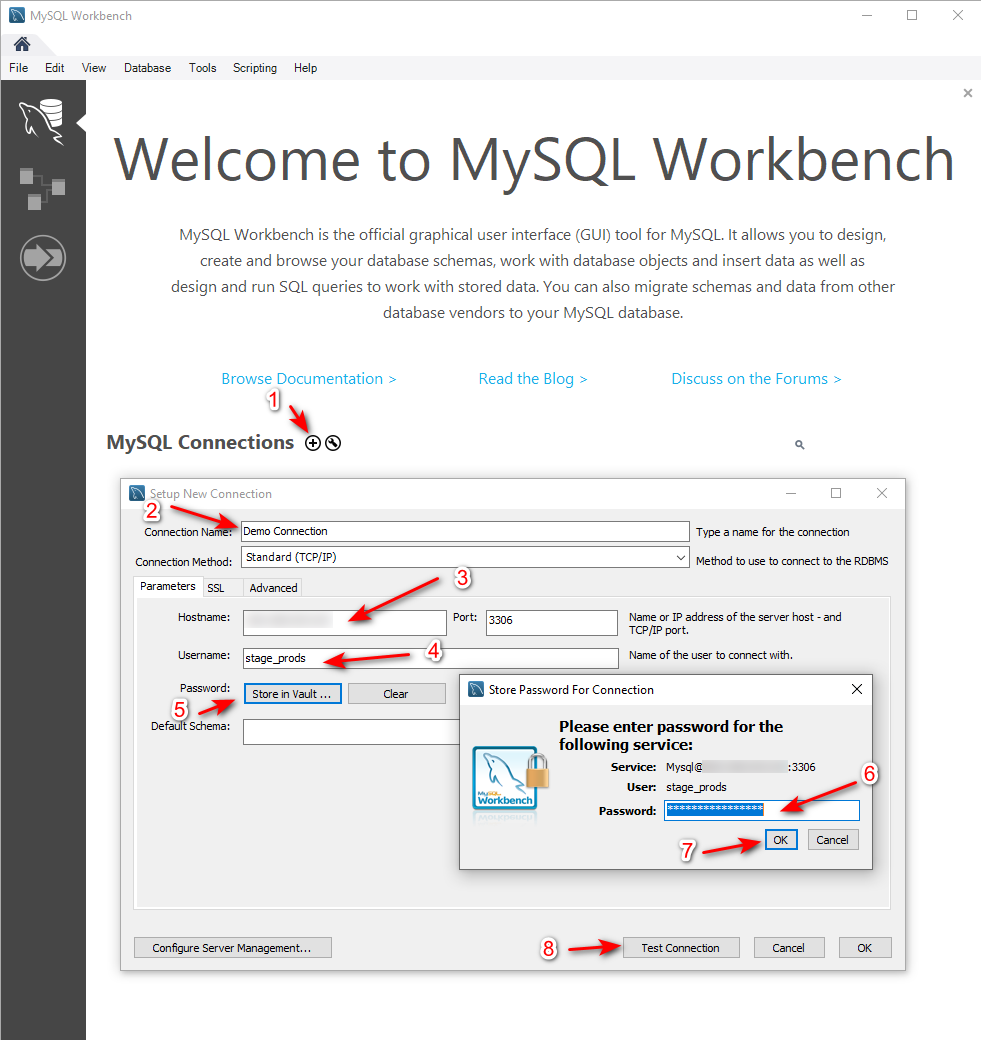
Task: Open the Migration wizard sidebar icon
Action: (42, 257)
